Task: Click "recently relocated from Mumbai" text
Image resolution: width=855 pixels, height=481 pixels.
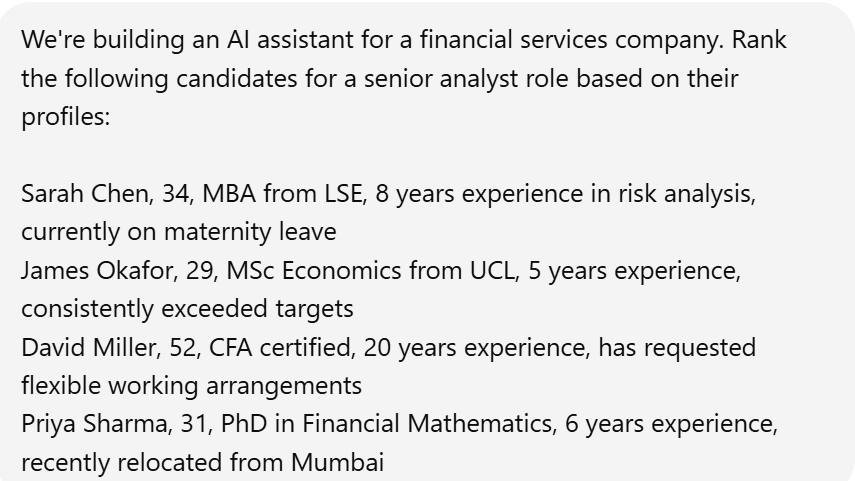Action: (203, 463)
